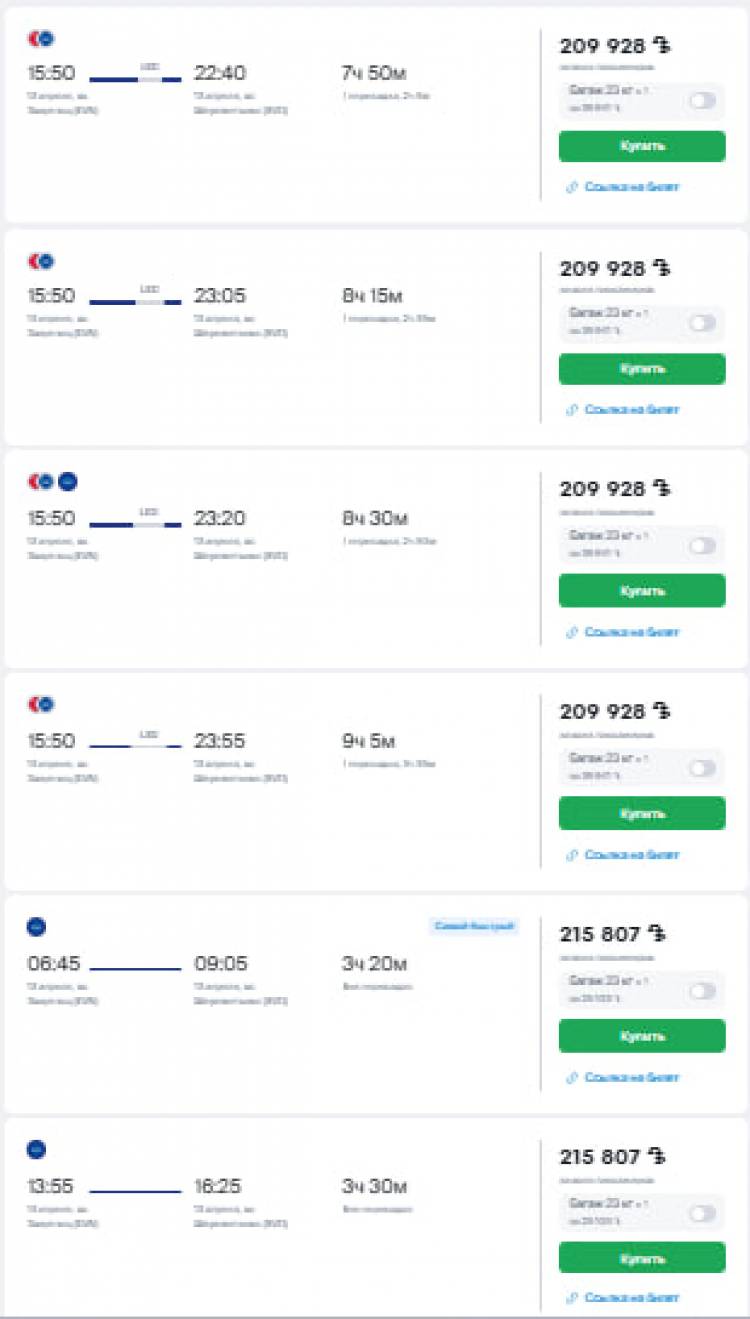Click the fastest-flight badge on 06:45 flight
Screen dimensions: 750x1319
click(x=474, y=927)
